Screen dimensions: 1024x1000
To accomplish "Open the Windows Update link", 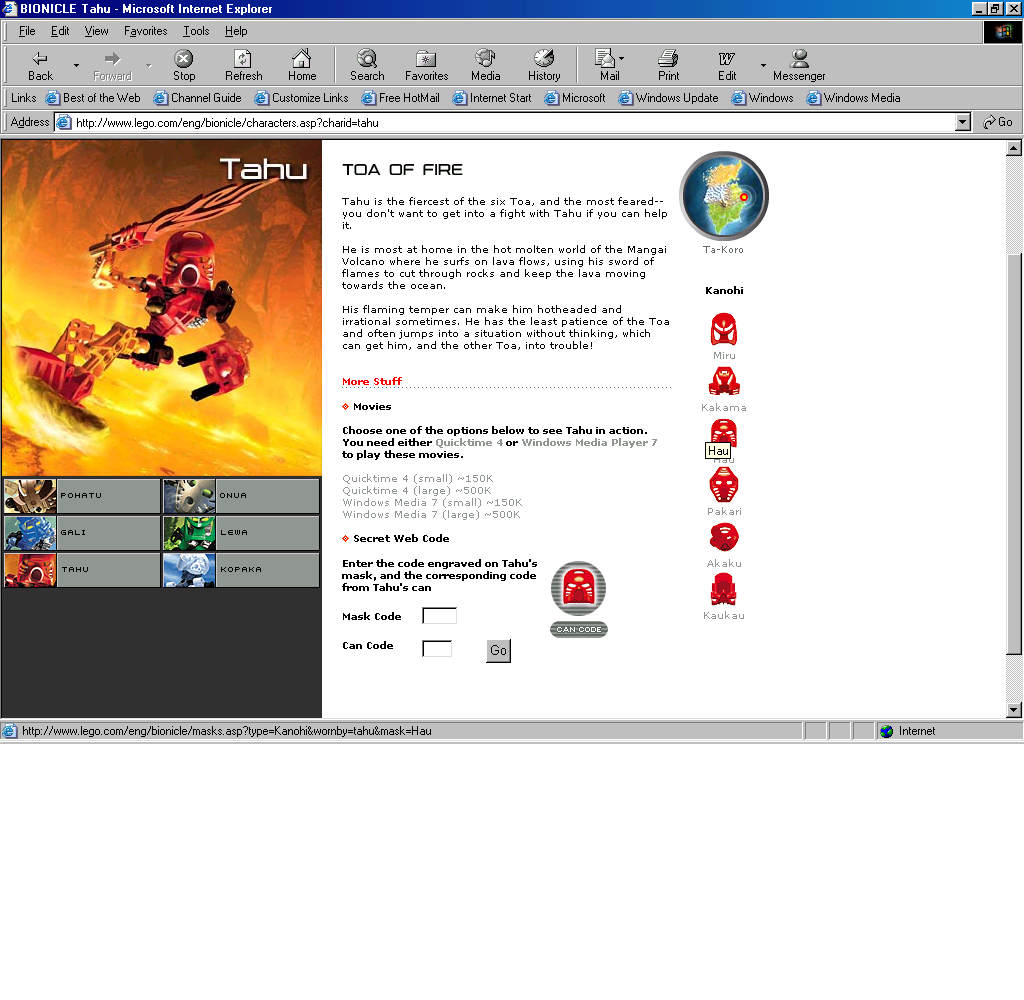I will click(669, 98).
